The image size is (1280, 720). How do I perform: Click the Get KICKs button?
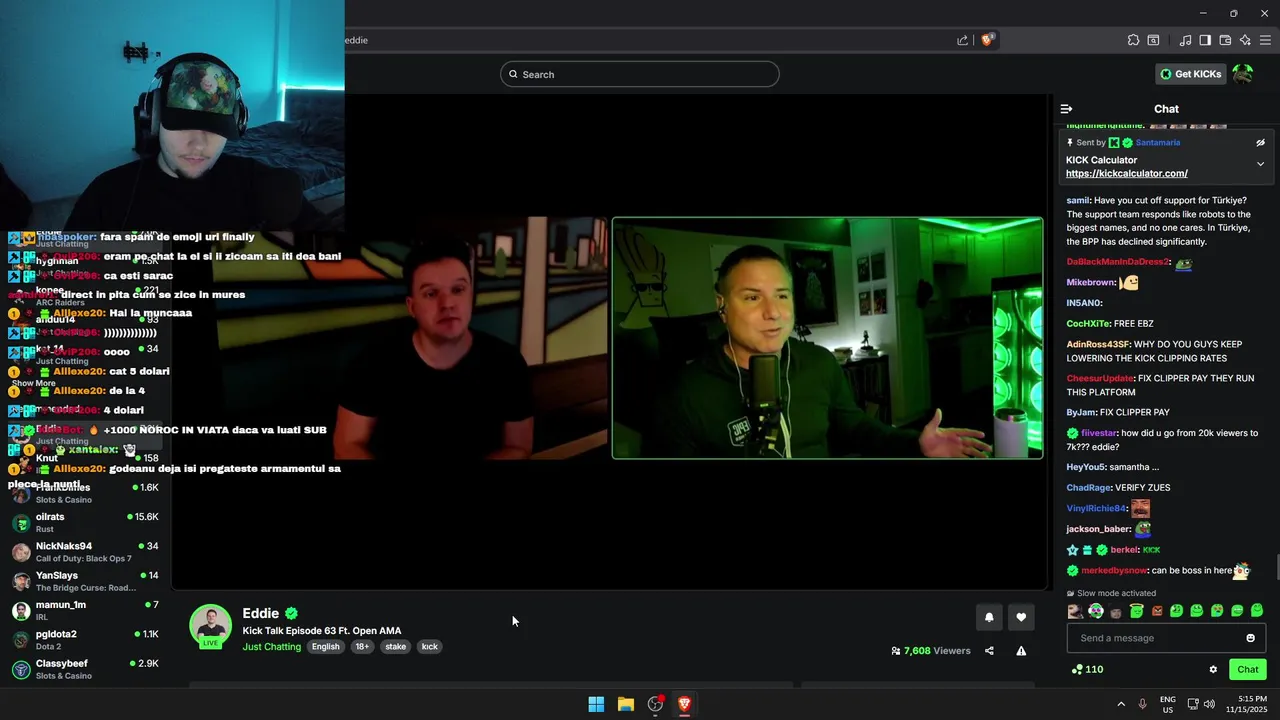click(1190, 74)
